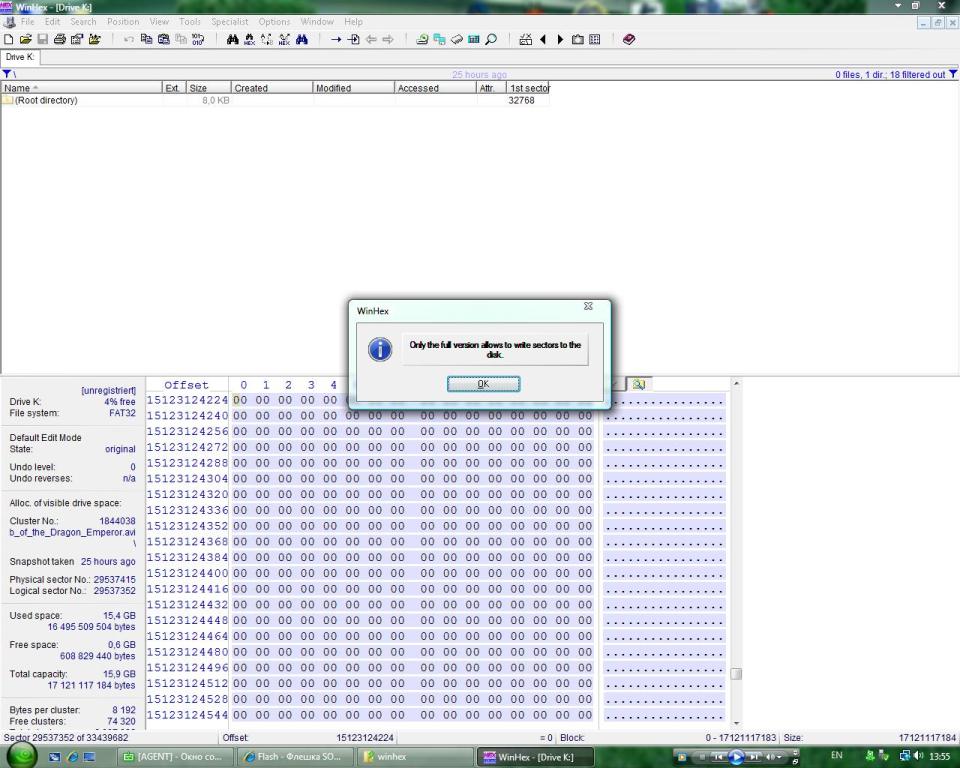Sort by the 1st sector column header
The width and height of the screenshot is (960, 768).
[x=528, y=88]
